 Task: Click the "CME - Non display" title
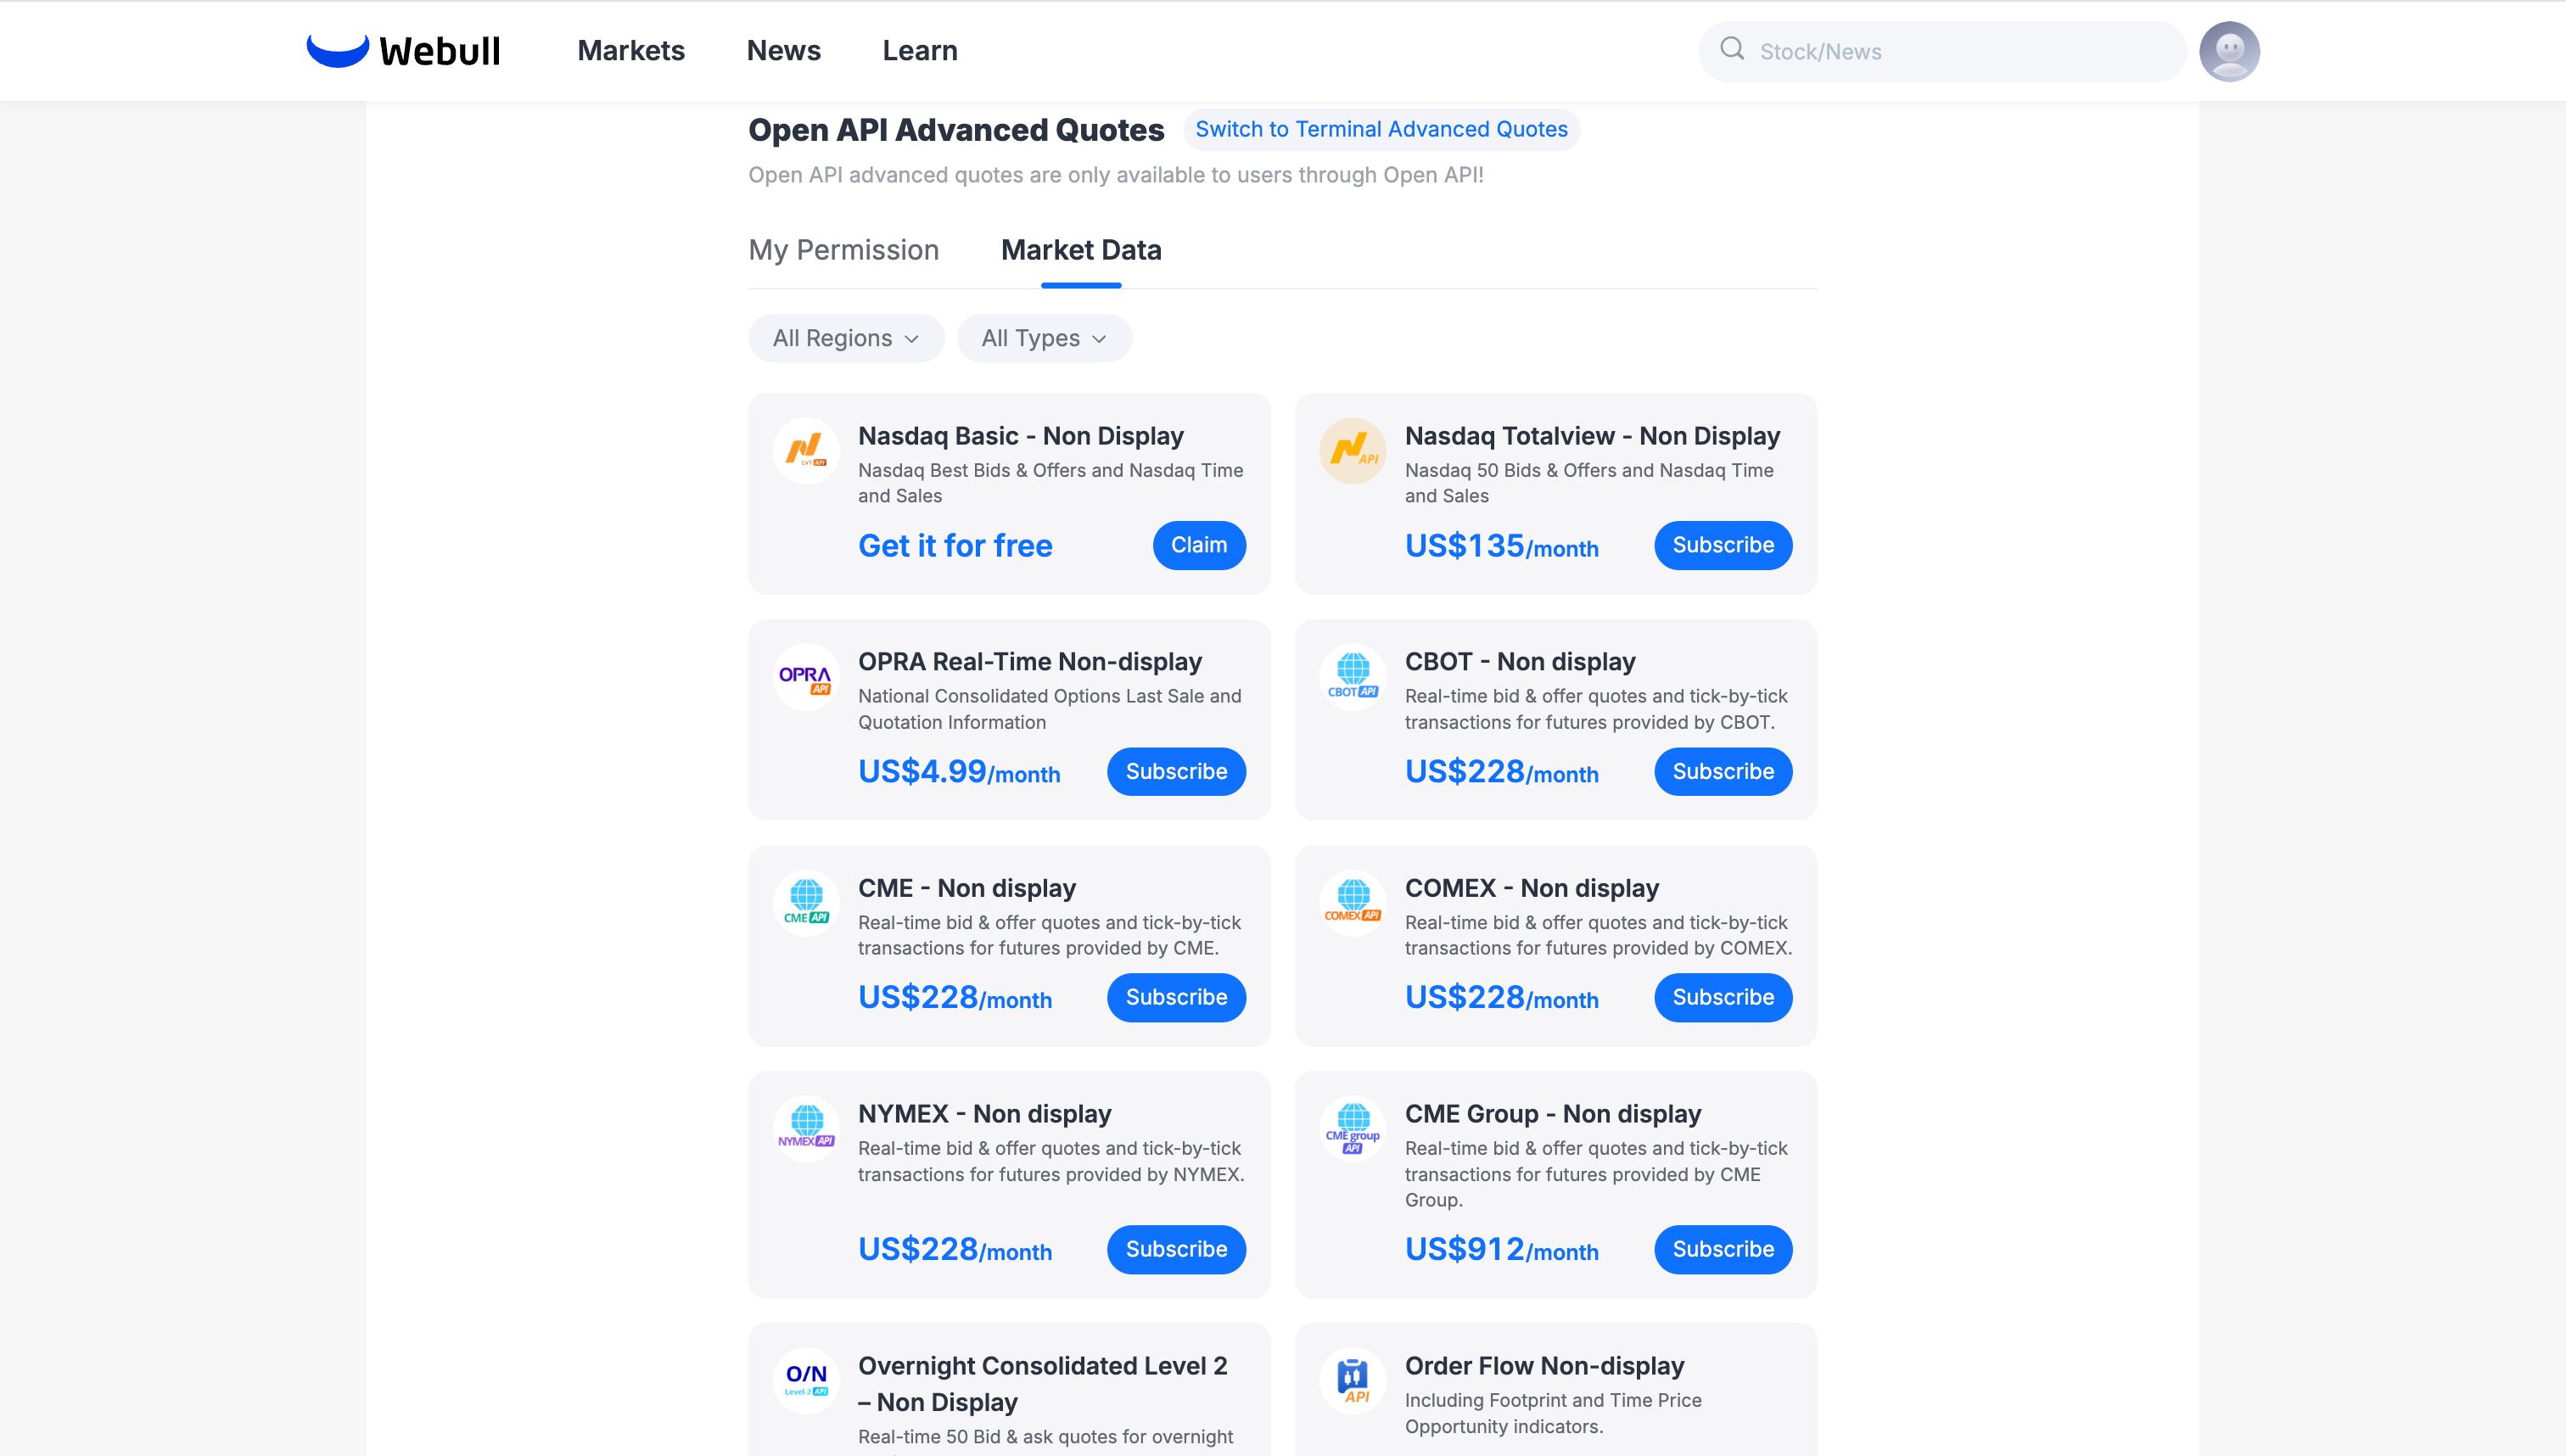coord(967,888)
